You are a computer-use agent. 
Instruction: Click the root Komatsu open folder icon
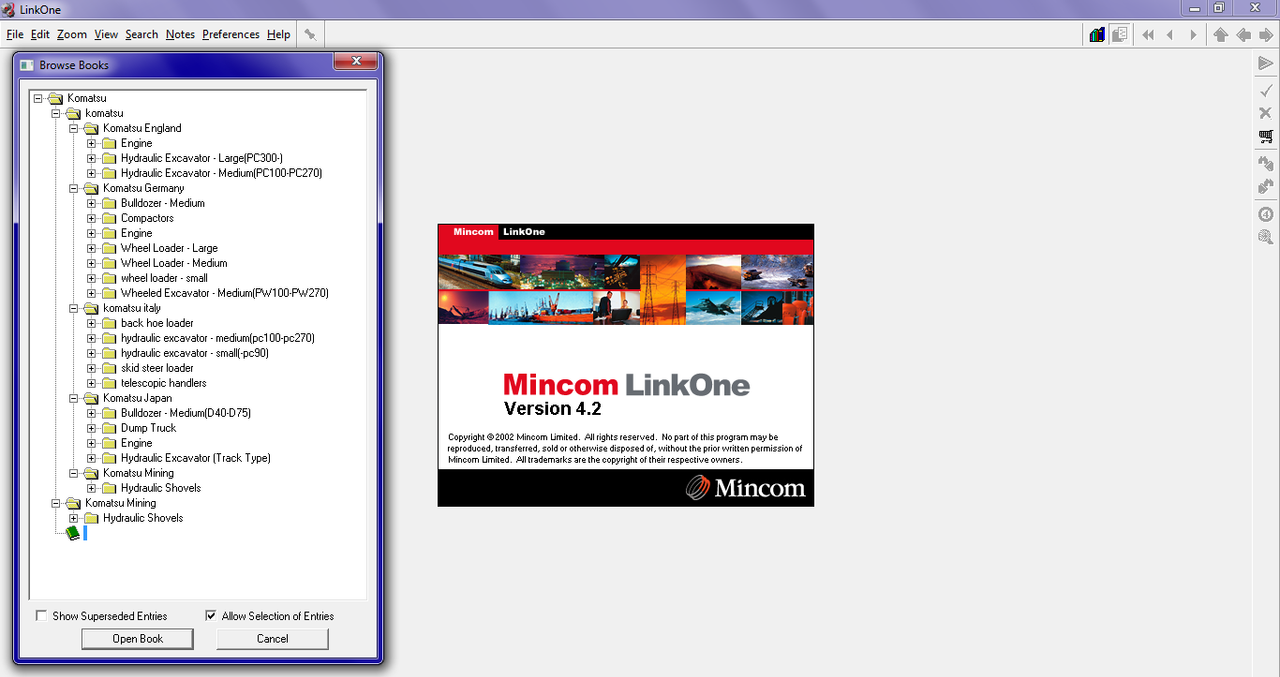click(55, 98)
